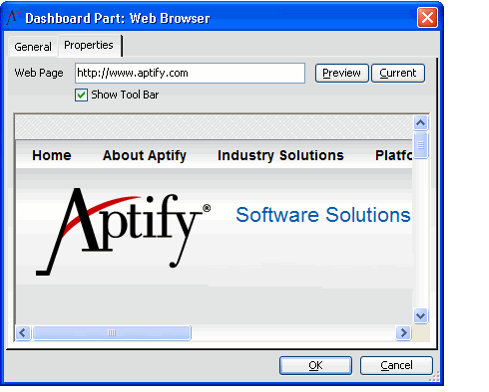Click the Current button
Viewport: 489px width, 392px height.
(x=398, y=73)
